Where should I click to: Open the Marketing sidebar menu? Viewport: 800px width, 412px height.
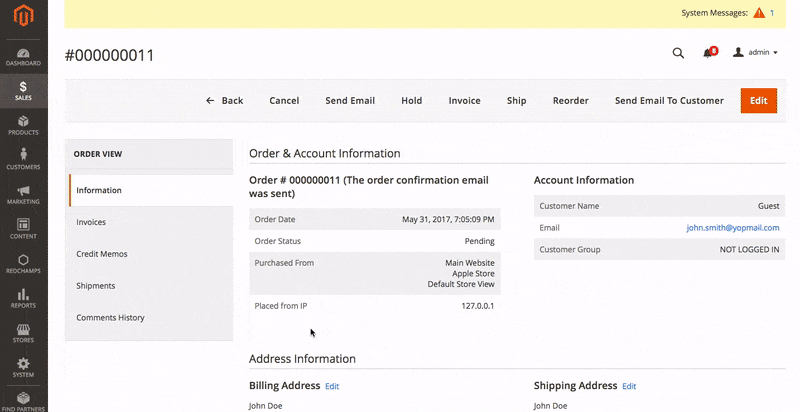pyautogui.click(x=23, y=195)
